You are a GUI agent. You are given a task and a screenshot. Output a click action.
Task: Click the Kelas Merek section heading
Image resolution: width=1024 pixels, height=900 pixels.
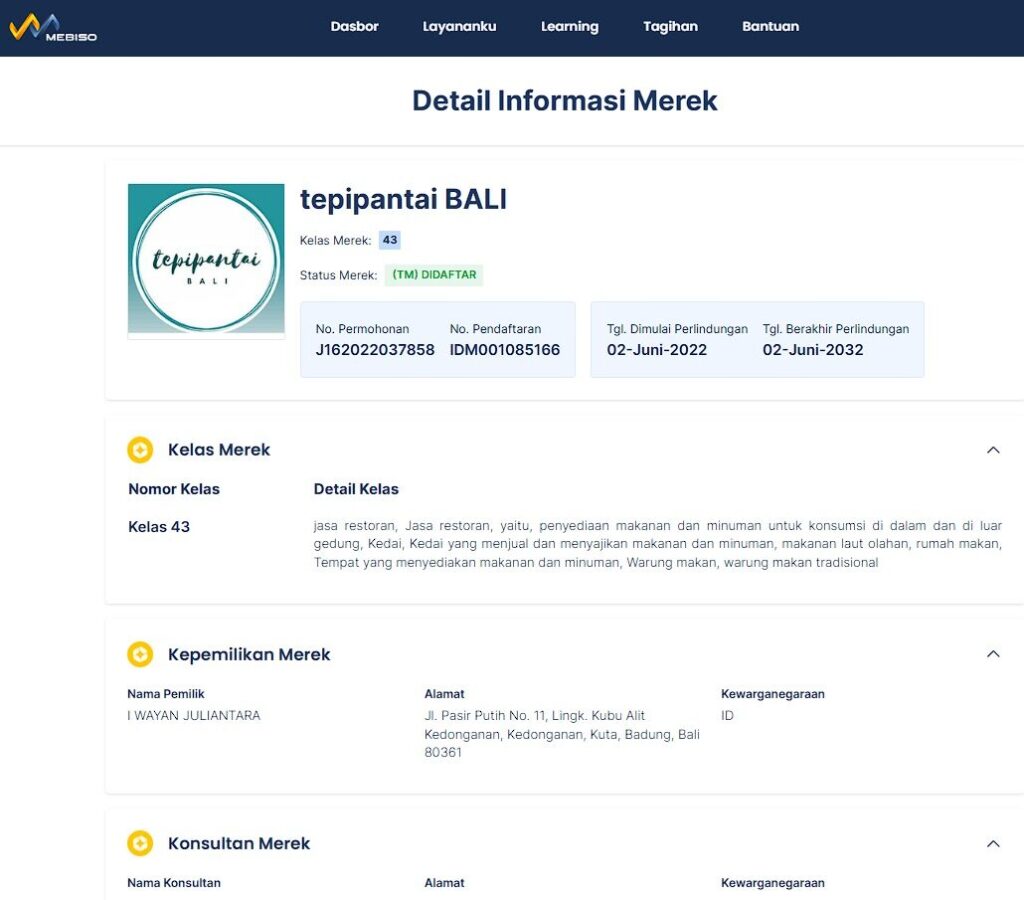pyautogui.click(x=219, y=450)
